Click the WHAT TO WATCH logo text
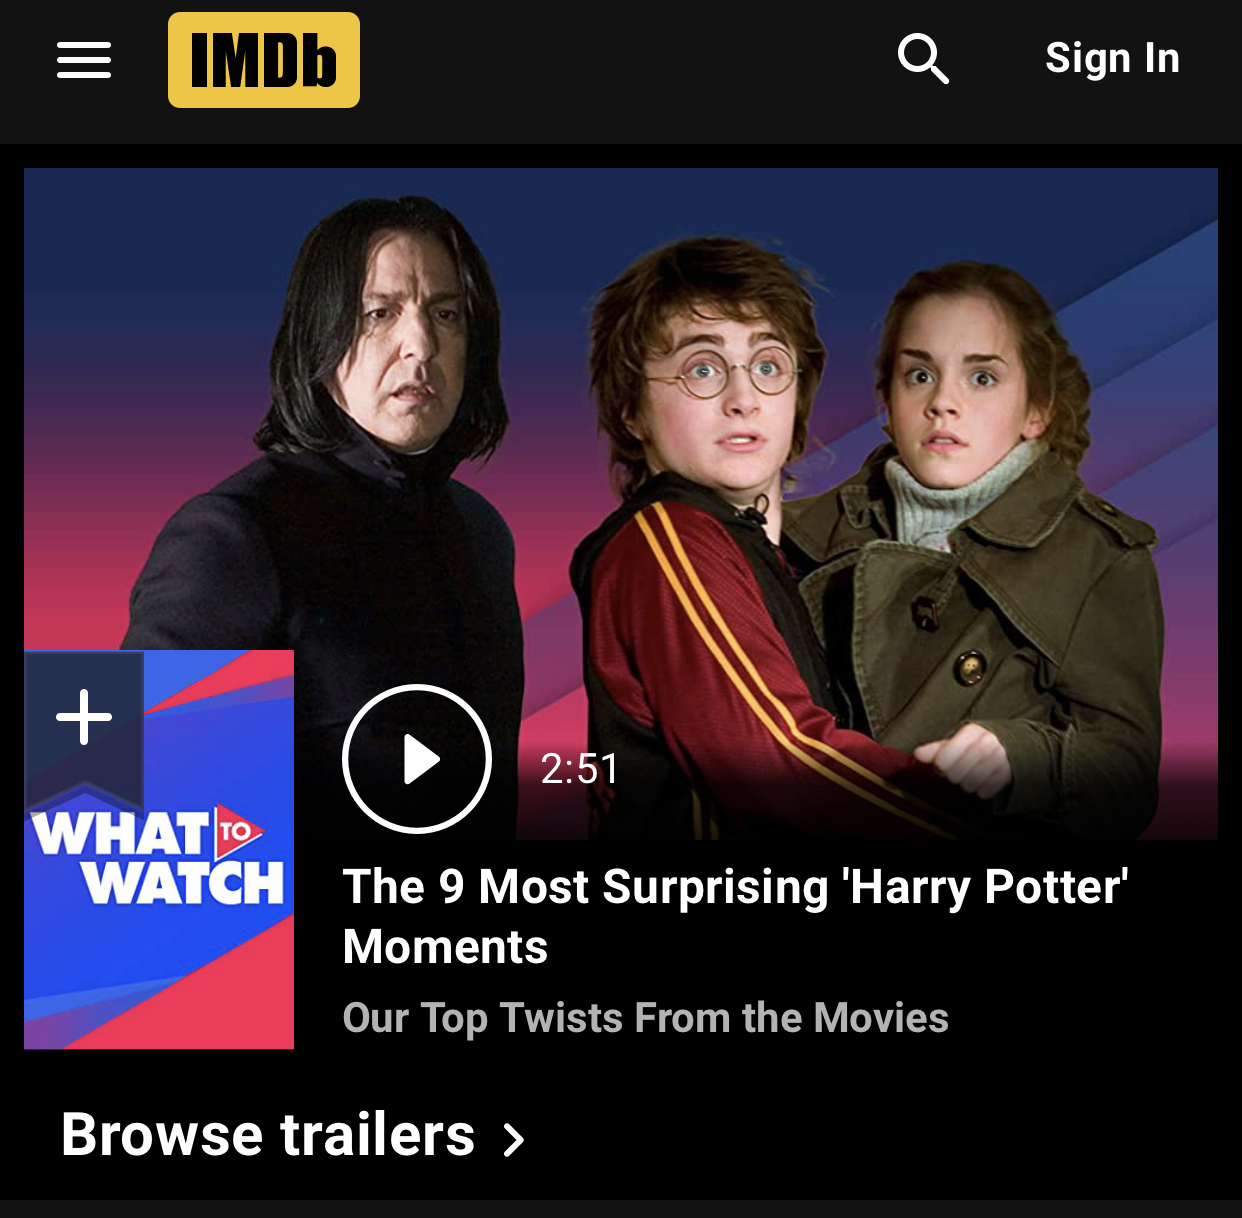The width and height of the screenshot is (1242, 1218). coord(158,858)
